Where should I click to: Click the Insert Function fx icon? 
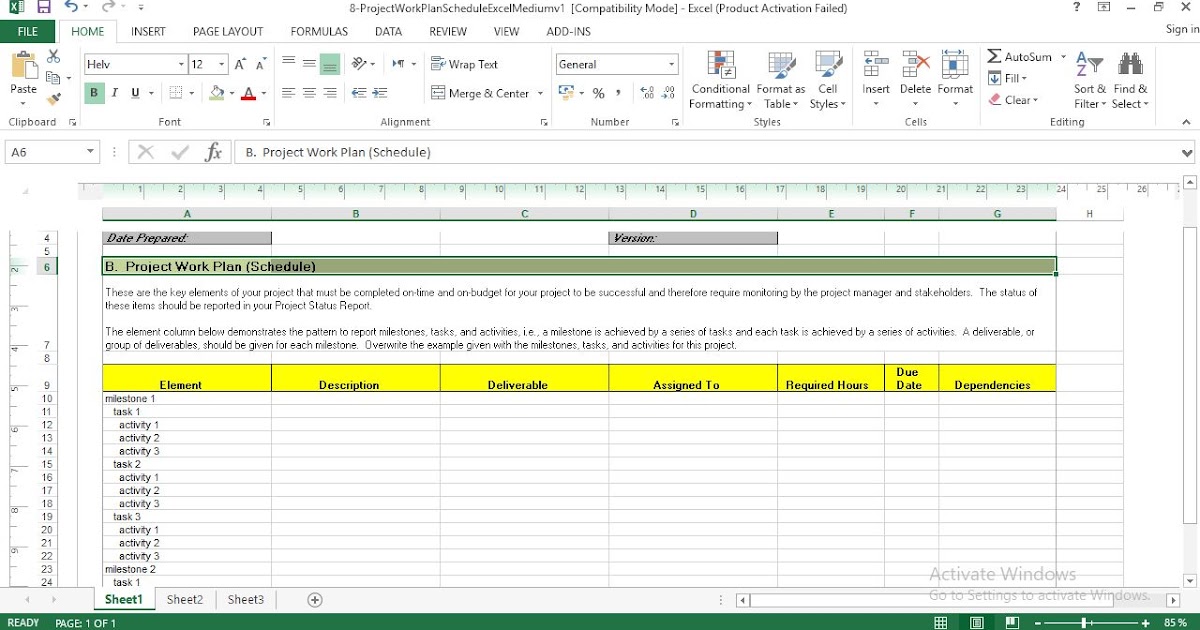pyautogui.click(x=212, y=152)
